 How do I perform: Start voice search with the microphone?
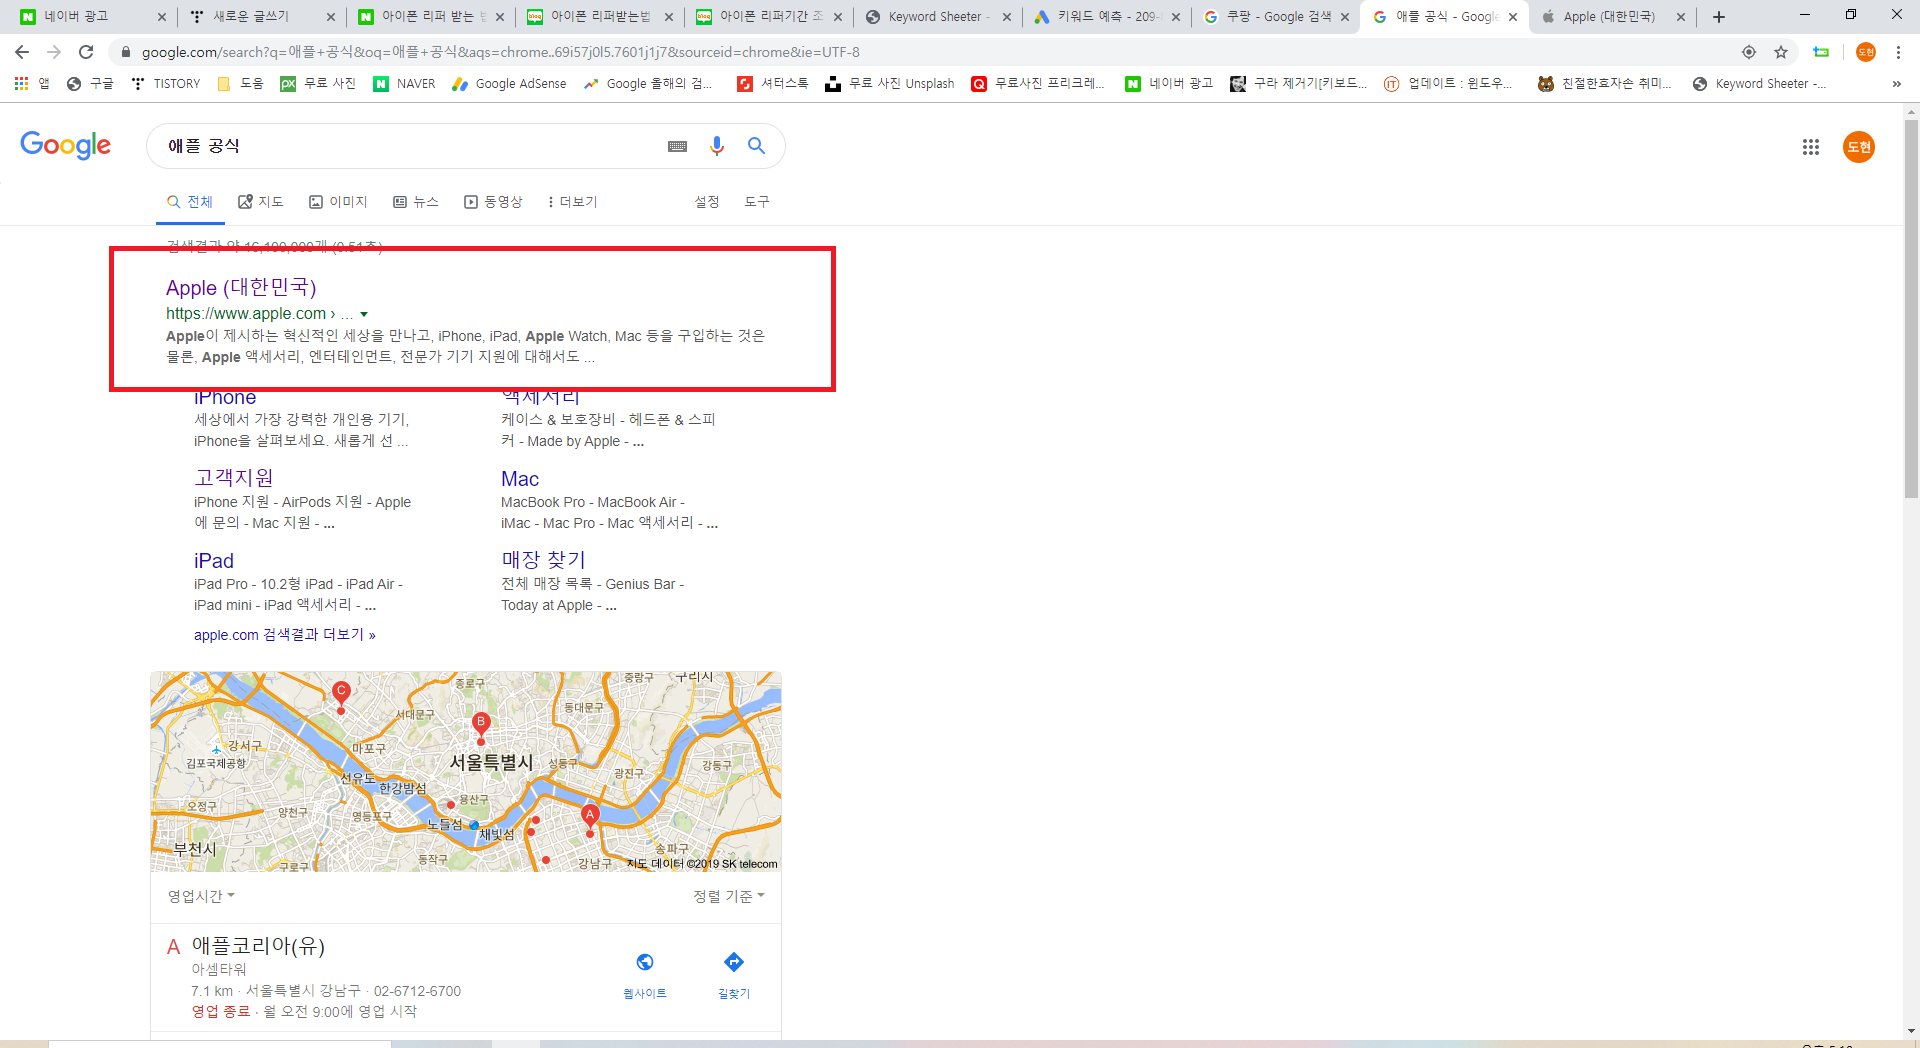click(x=717, y=146)
